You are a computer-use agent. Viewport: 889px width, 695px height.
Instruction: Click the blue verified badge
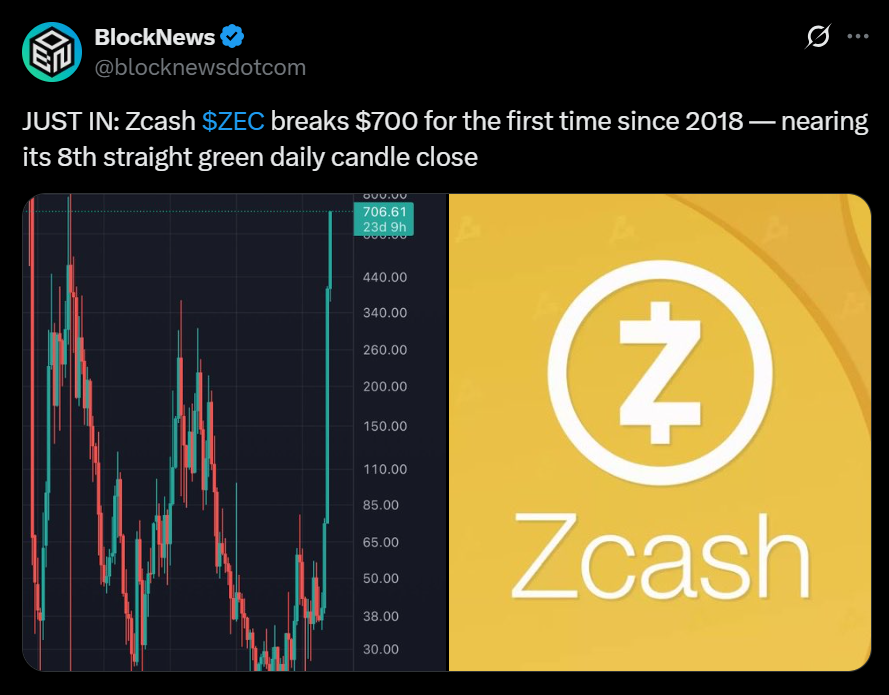tap(233, 38)
